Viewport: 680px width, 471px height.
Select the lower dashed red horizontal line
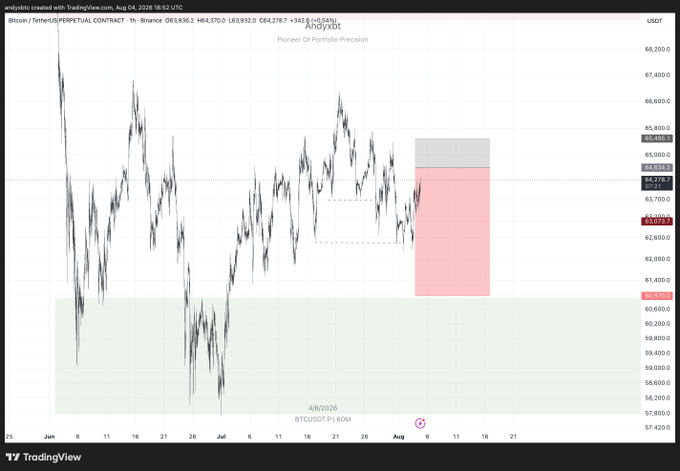358,242
